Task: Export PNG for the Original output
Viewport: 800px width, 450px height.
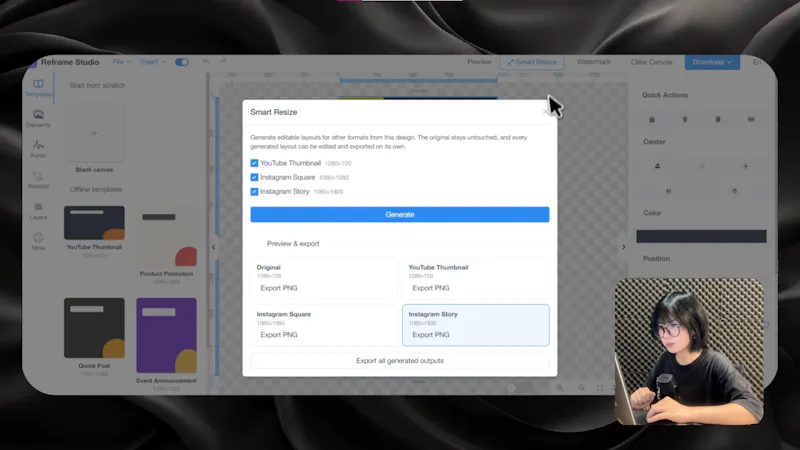Action: tap(279, 288)
